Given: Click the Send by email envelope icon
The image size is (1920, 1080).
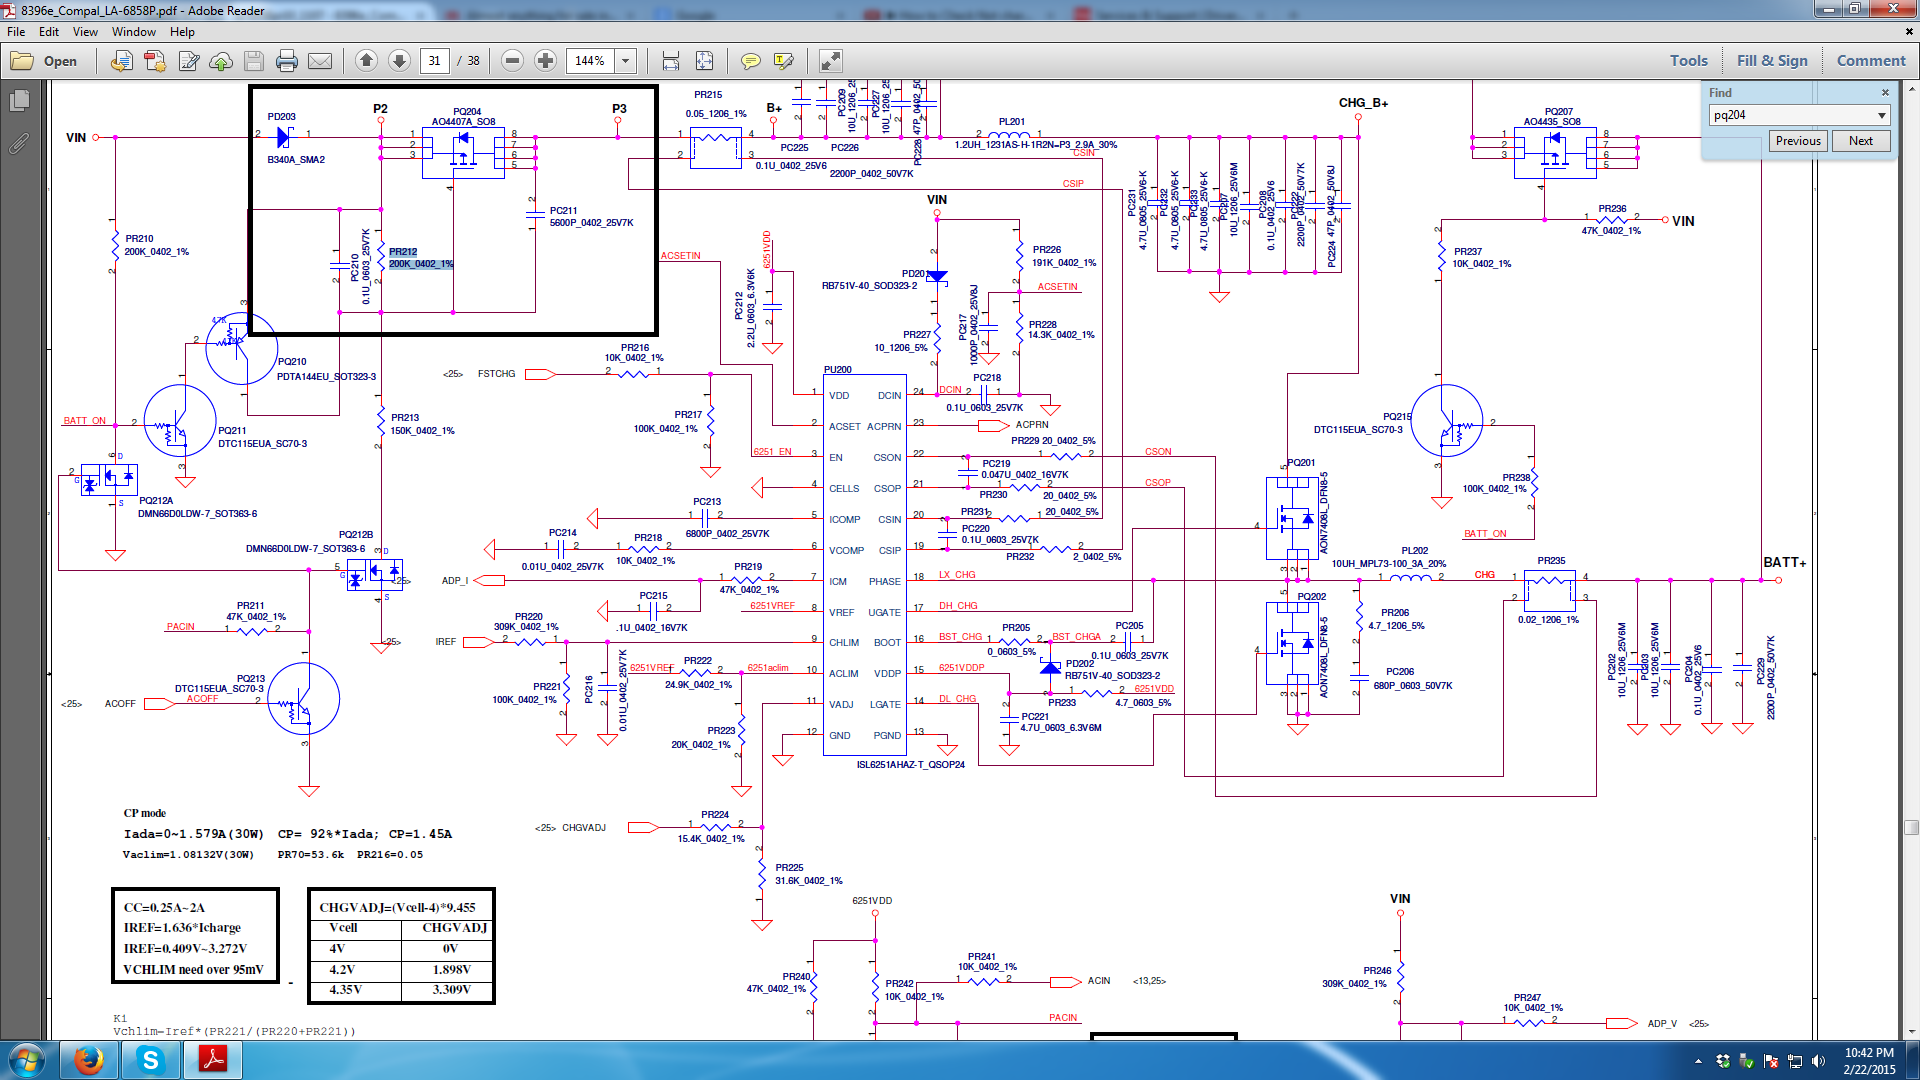Looking at the screenshot, I should [x=320, y=61].
